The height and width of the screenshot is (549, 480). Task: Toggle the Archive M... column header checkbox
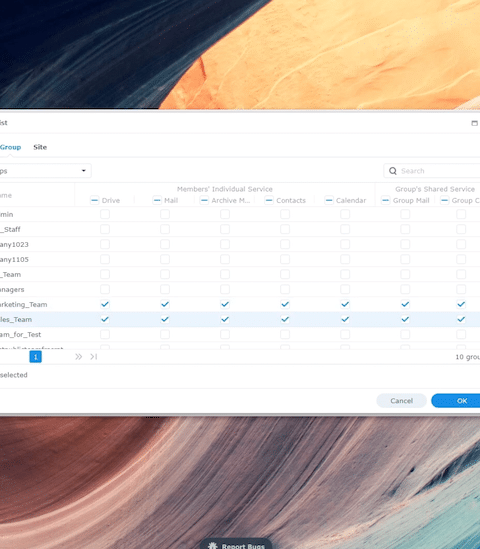coord(204,200)
